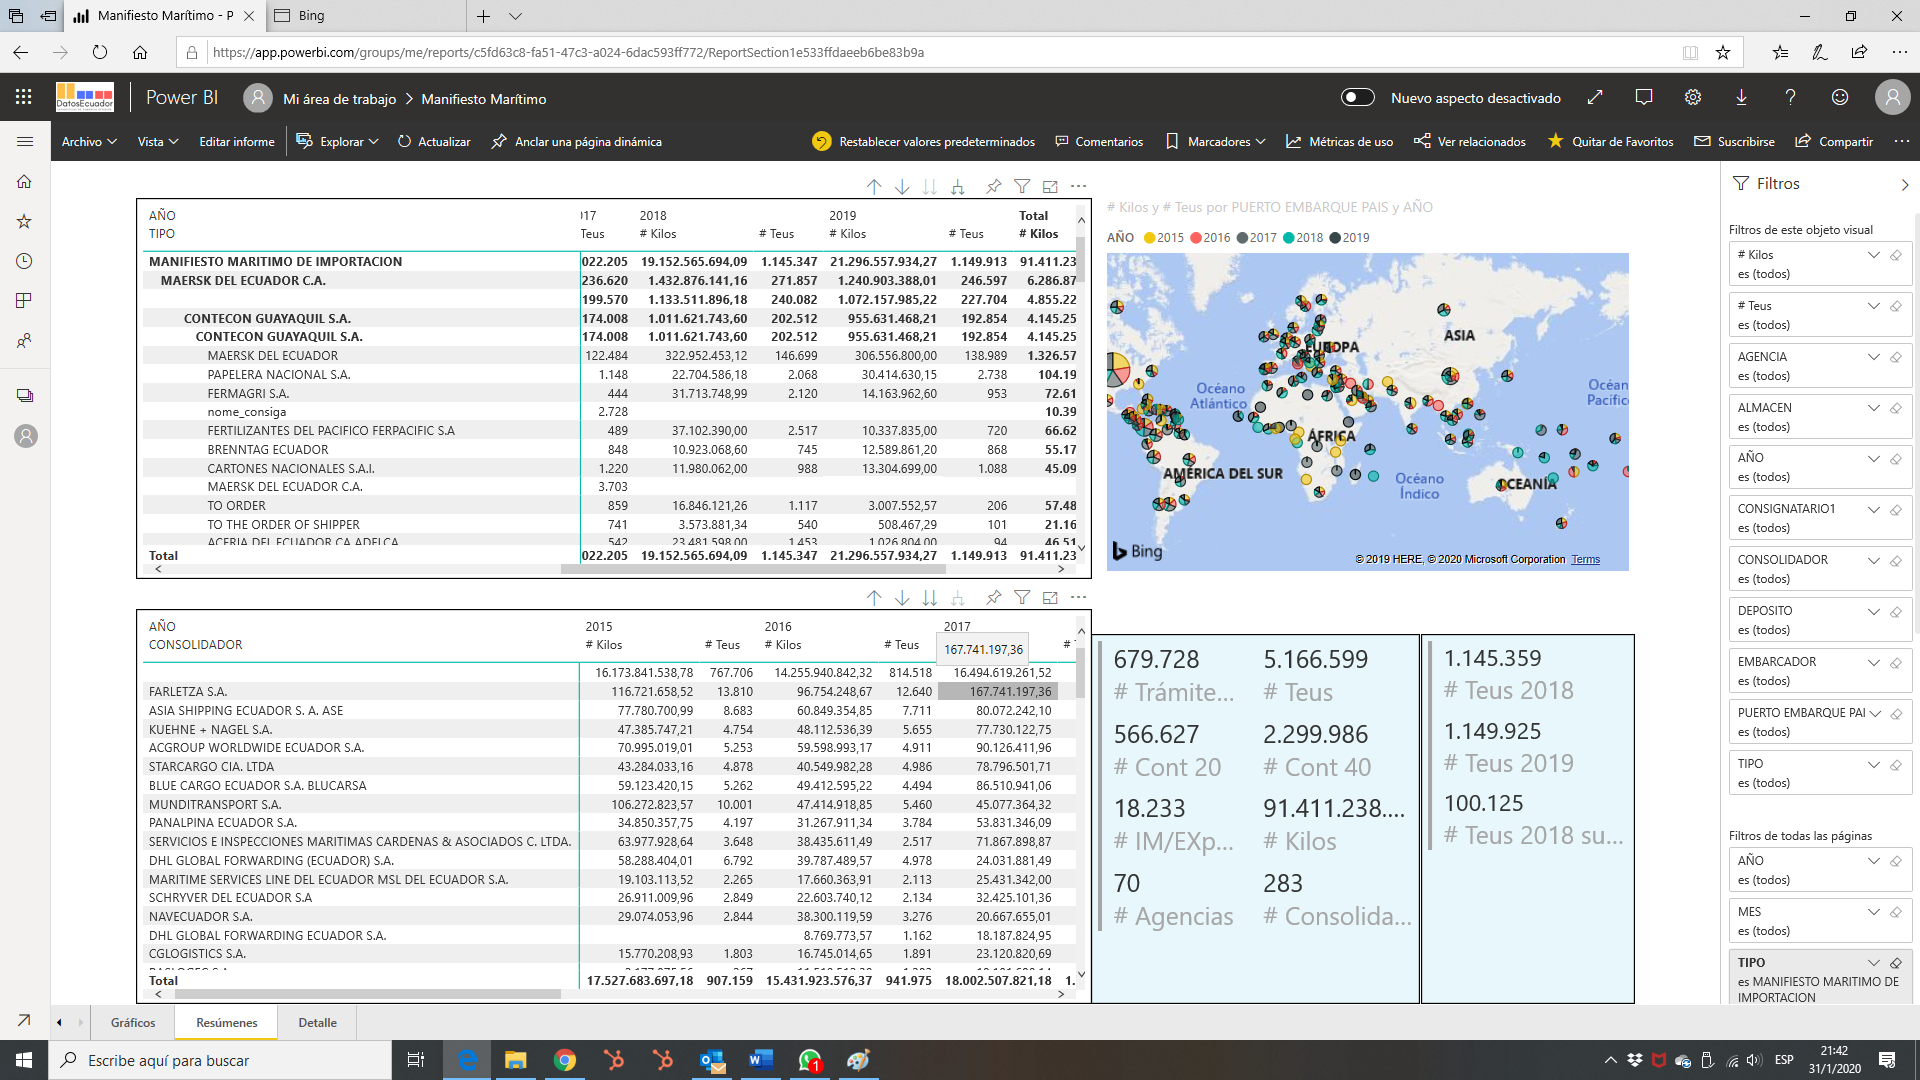Click Mi área de trabajo breadcrumb
The image size is (1920, 1080).
click(339, 99)
